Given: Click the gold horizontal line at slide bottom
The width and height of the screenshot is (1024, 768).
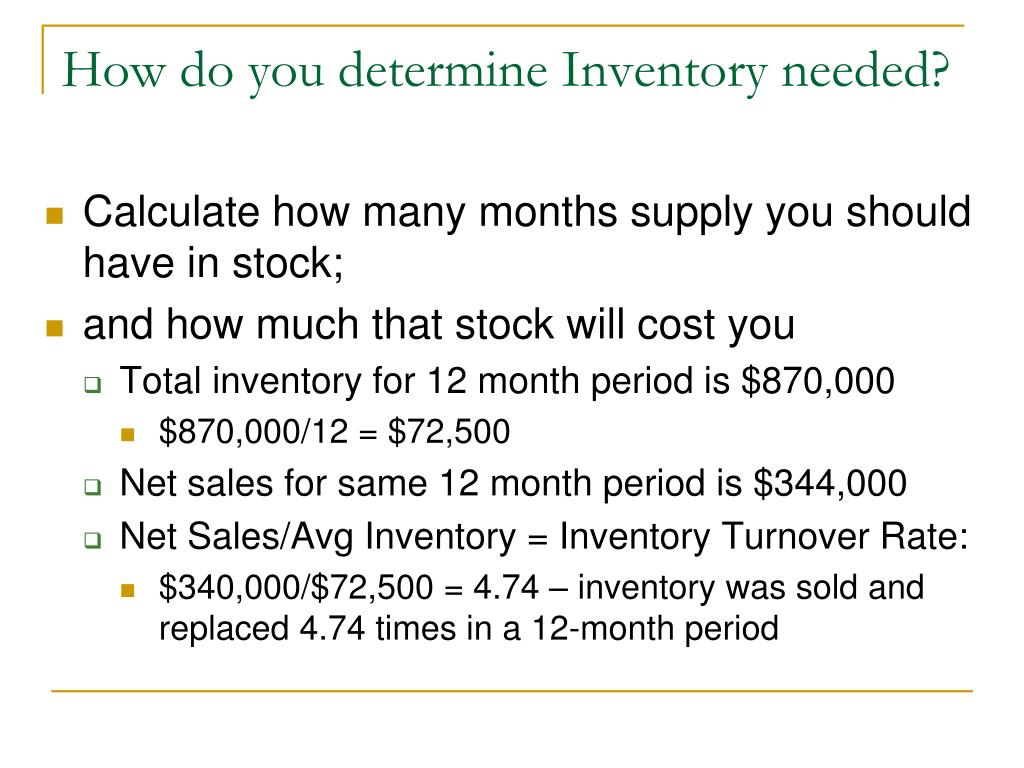Looking at the screenshot, I should click(x=512, y=690).
